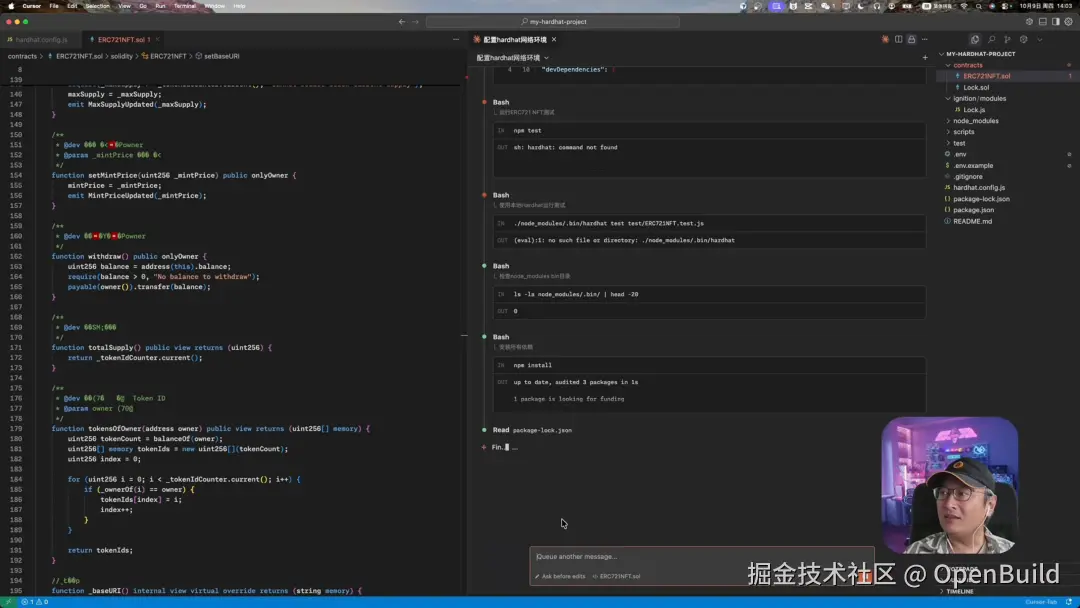This screenshot has height=608, width=1080.
Task: Open macOS Spotlight search icon
Action: pos(978,6)
